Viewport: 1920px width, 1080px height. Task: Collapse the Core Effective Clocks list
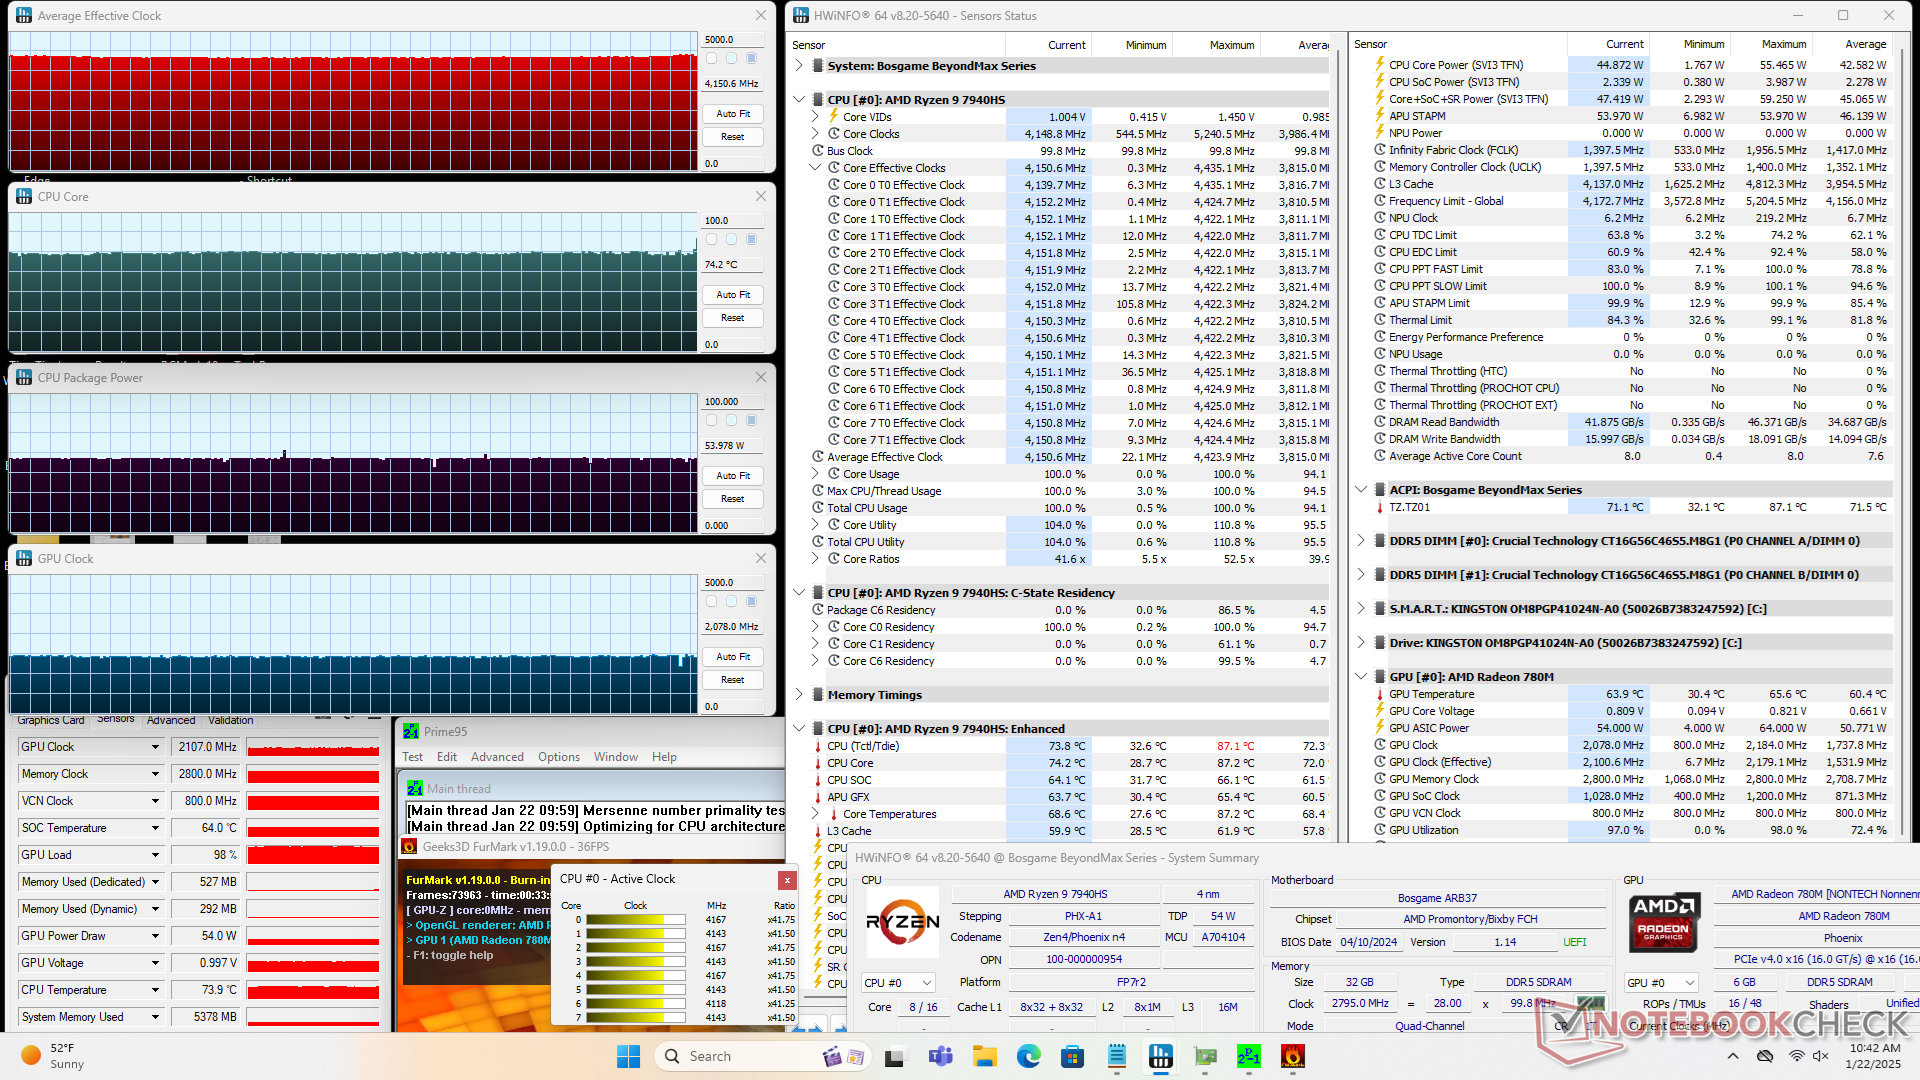click(x=815, y=168)
